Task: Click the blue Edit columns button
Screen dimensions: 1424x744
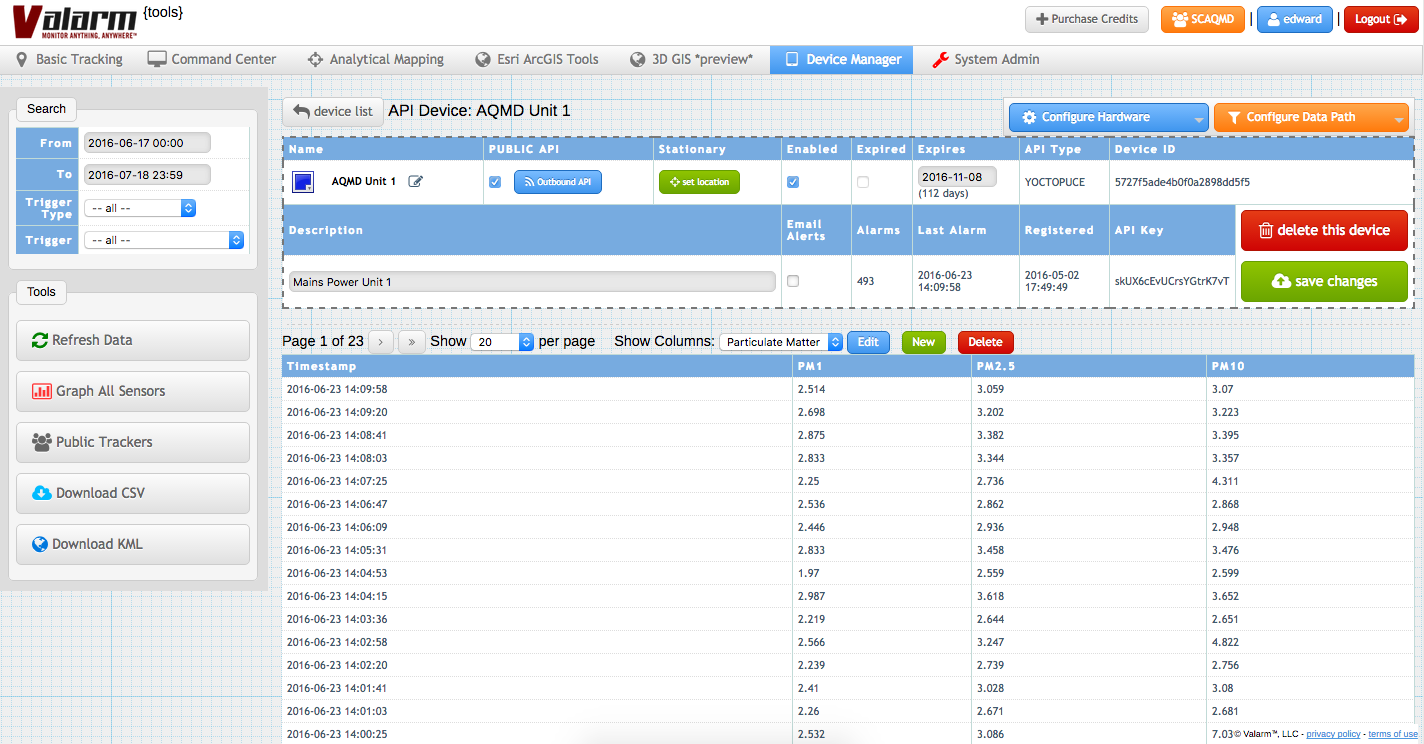Action: 868,342
